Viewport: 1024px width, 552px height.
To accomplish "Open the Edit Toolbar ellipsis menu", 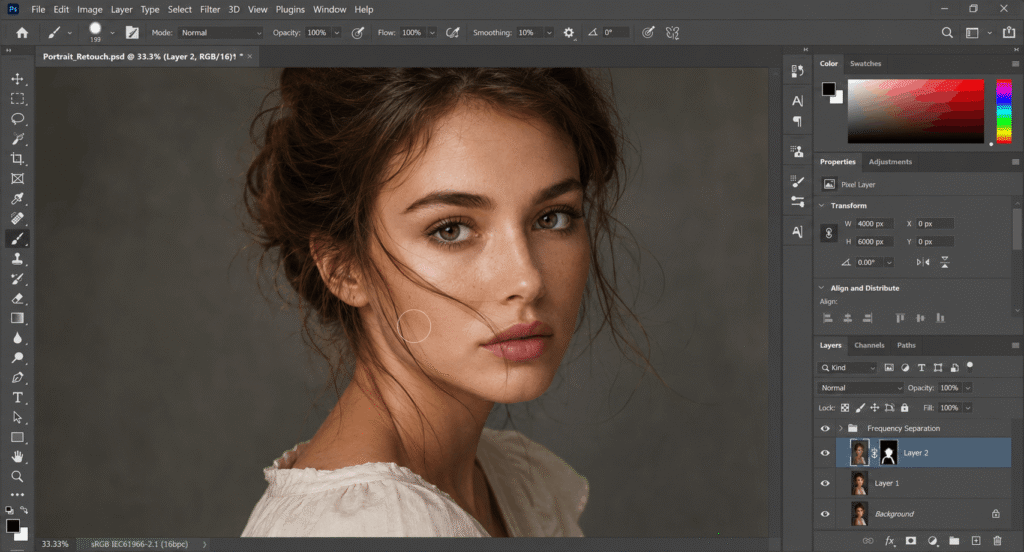I will pyautogui.click(x=18, y=495).
